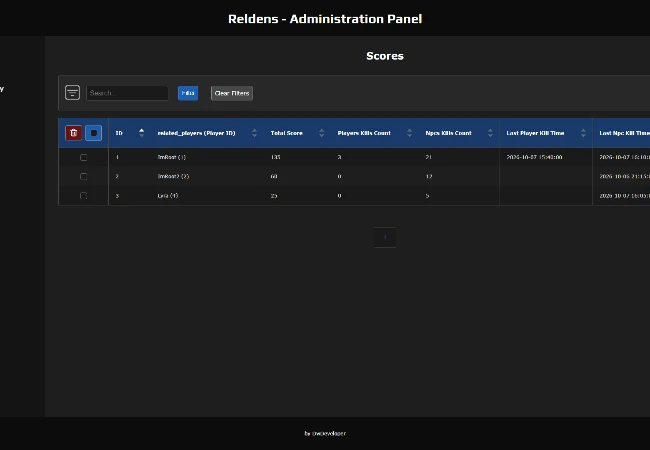Sort by Total Score column arrows
Image resolution: width=650 pixels, height=450 pixels.
coord(321,133)
